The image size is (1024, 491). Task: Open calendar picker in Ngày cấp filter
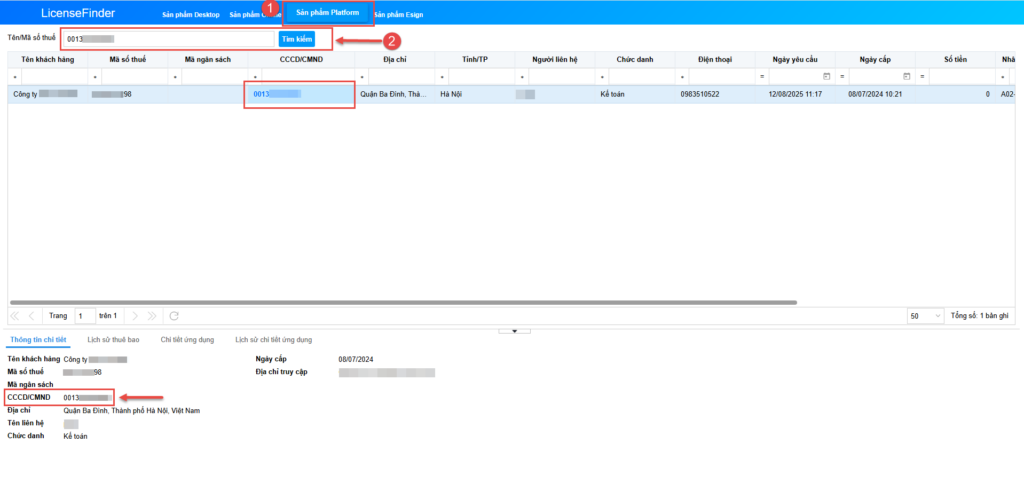coord(906,76)
